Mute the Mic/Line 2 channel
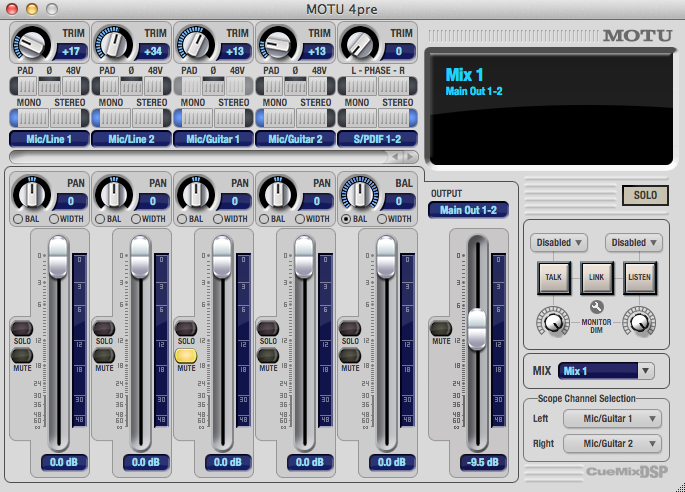 click(104, 355)
